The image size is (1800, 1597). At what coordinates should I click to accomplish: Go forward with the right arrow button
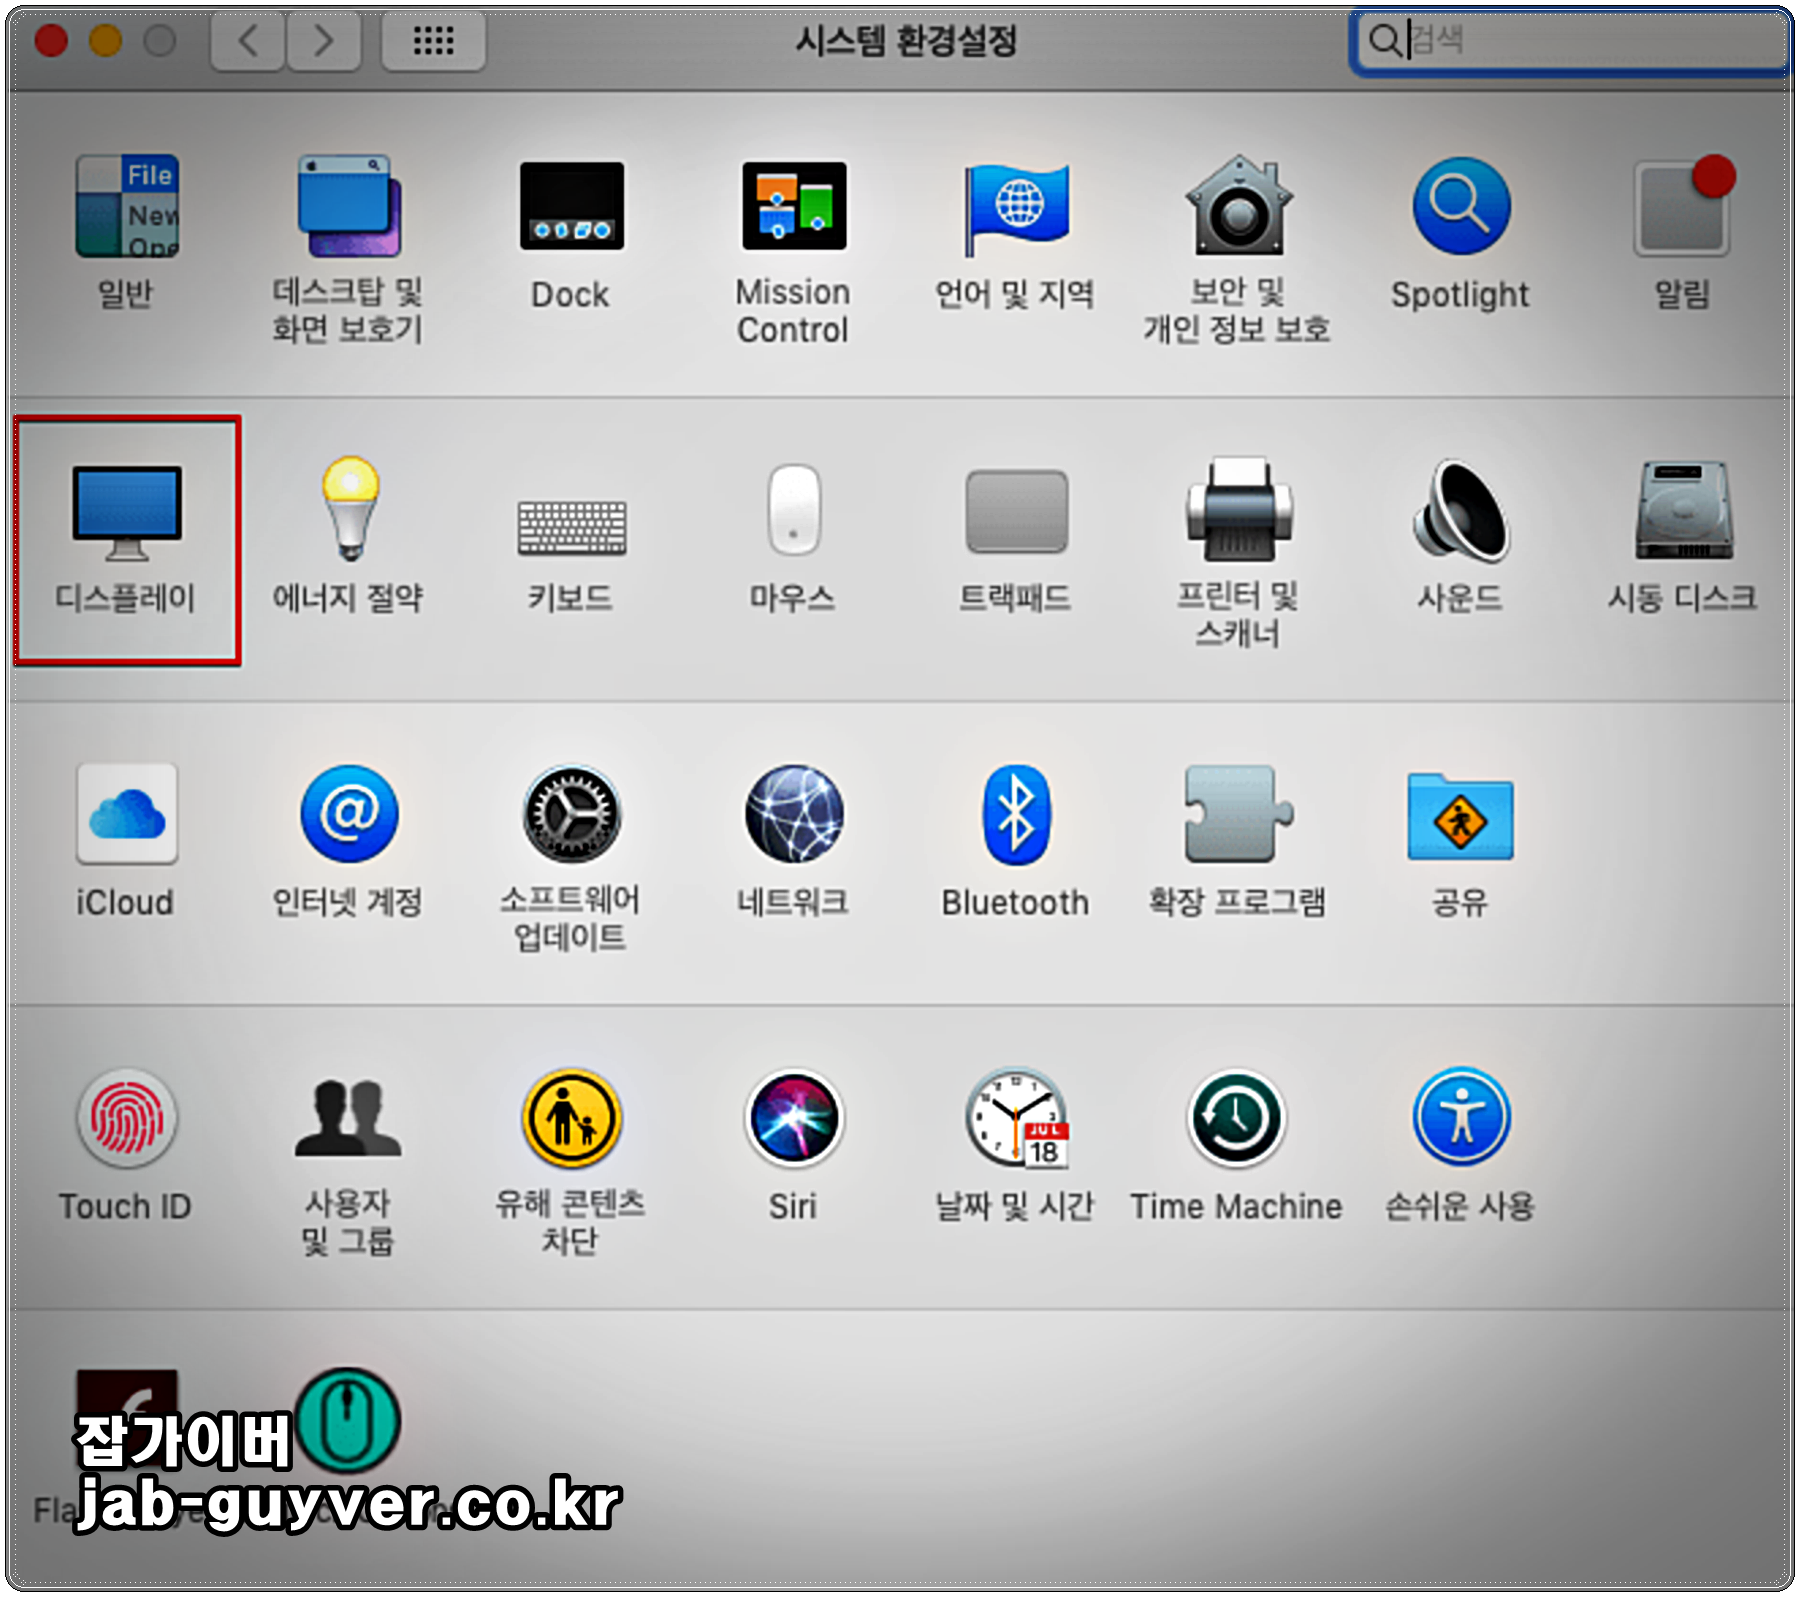pyautogui.click(x=323, y=41)
